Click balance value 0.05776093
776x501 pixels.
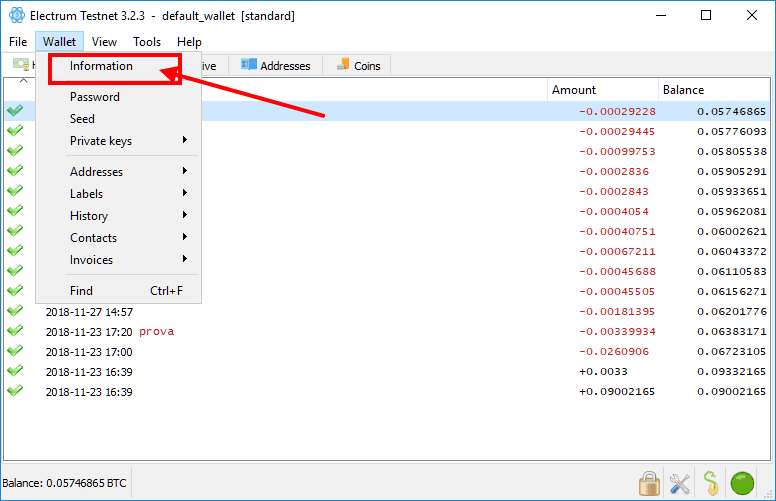(x=731, y=131)
